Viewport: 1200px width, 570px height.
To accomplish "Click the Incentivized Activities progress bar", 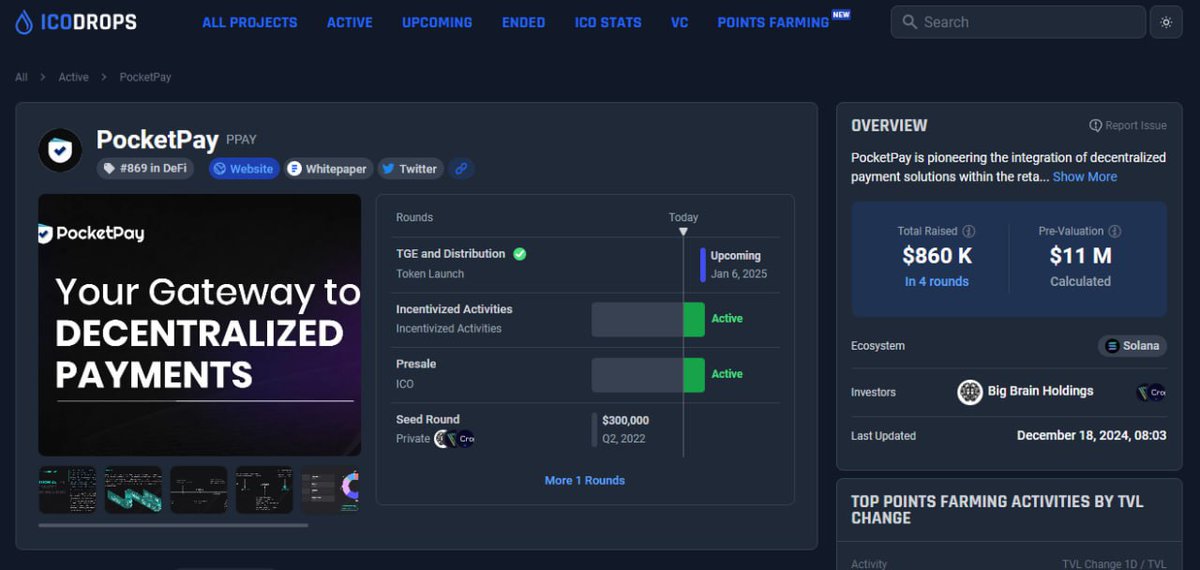I will [x=648, y=320].
